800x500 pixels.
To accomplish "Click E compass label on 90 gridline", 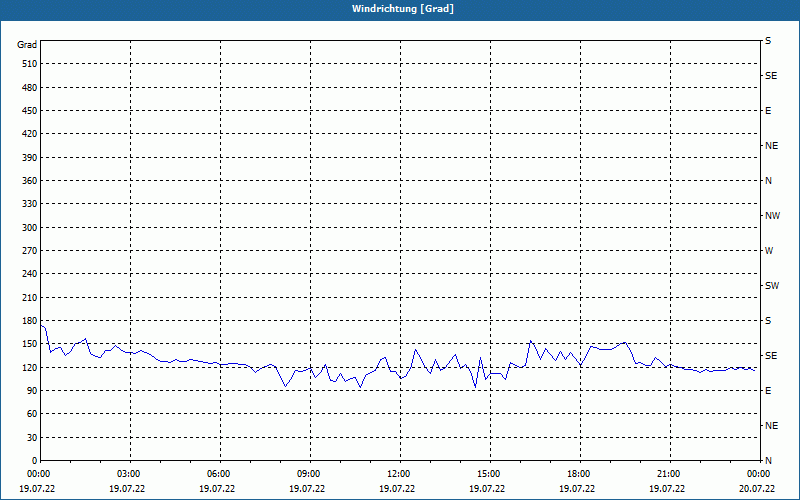I will tap(768, 391).
